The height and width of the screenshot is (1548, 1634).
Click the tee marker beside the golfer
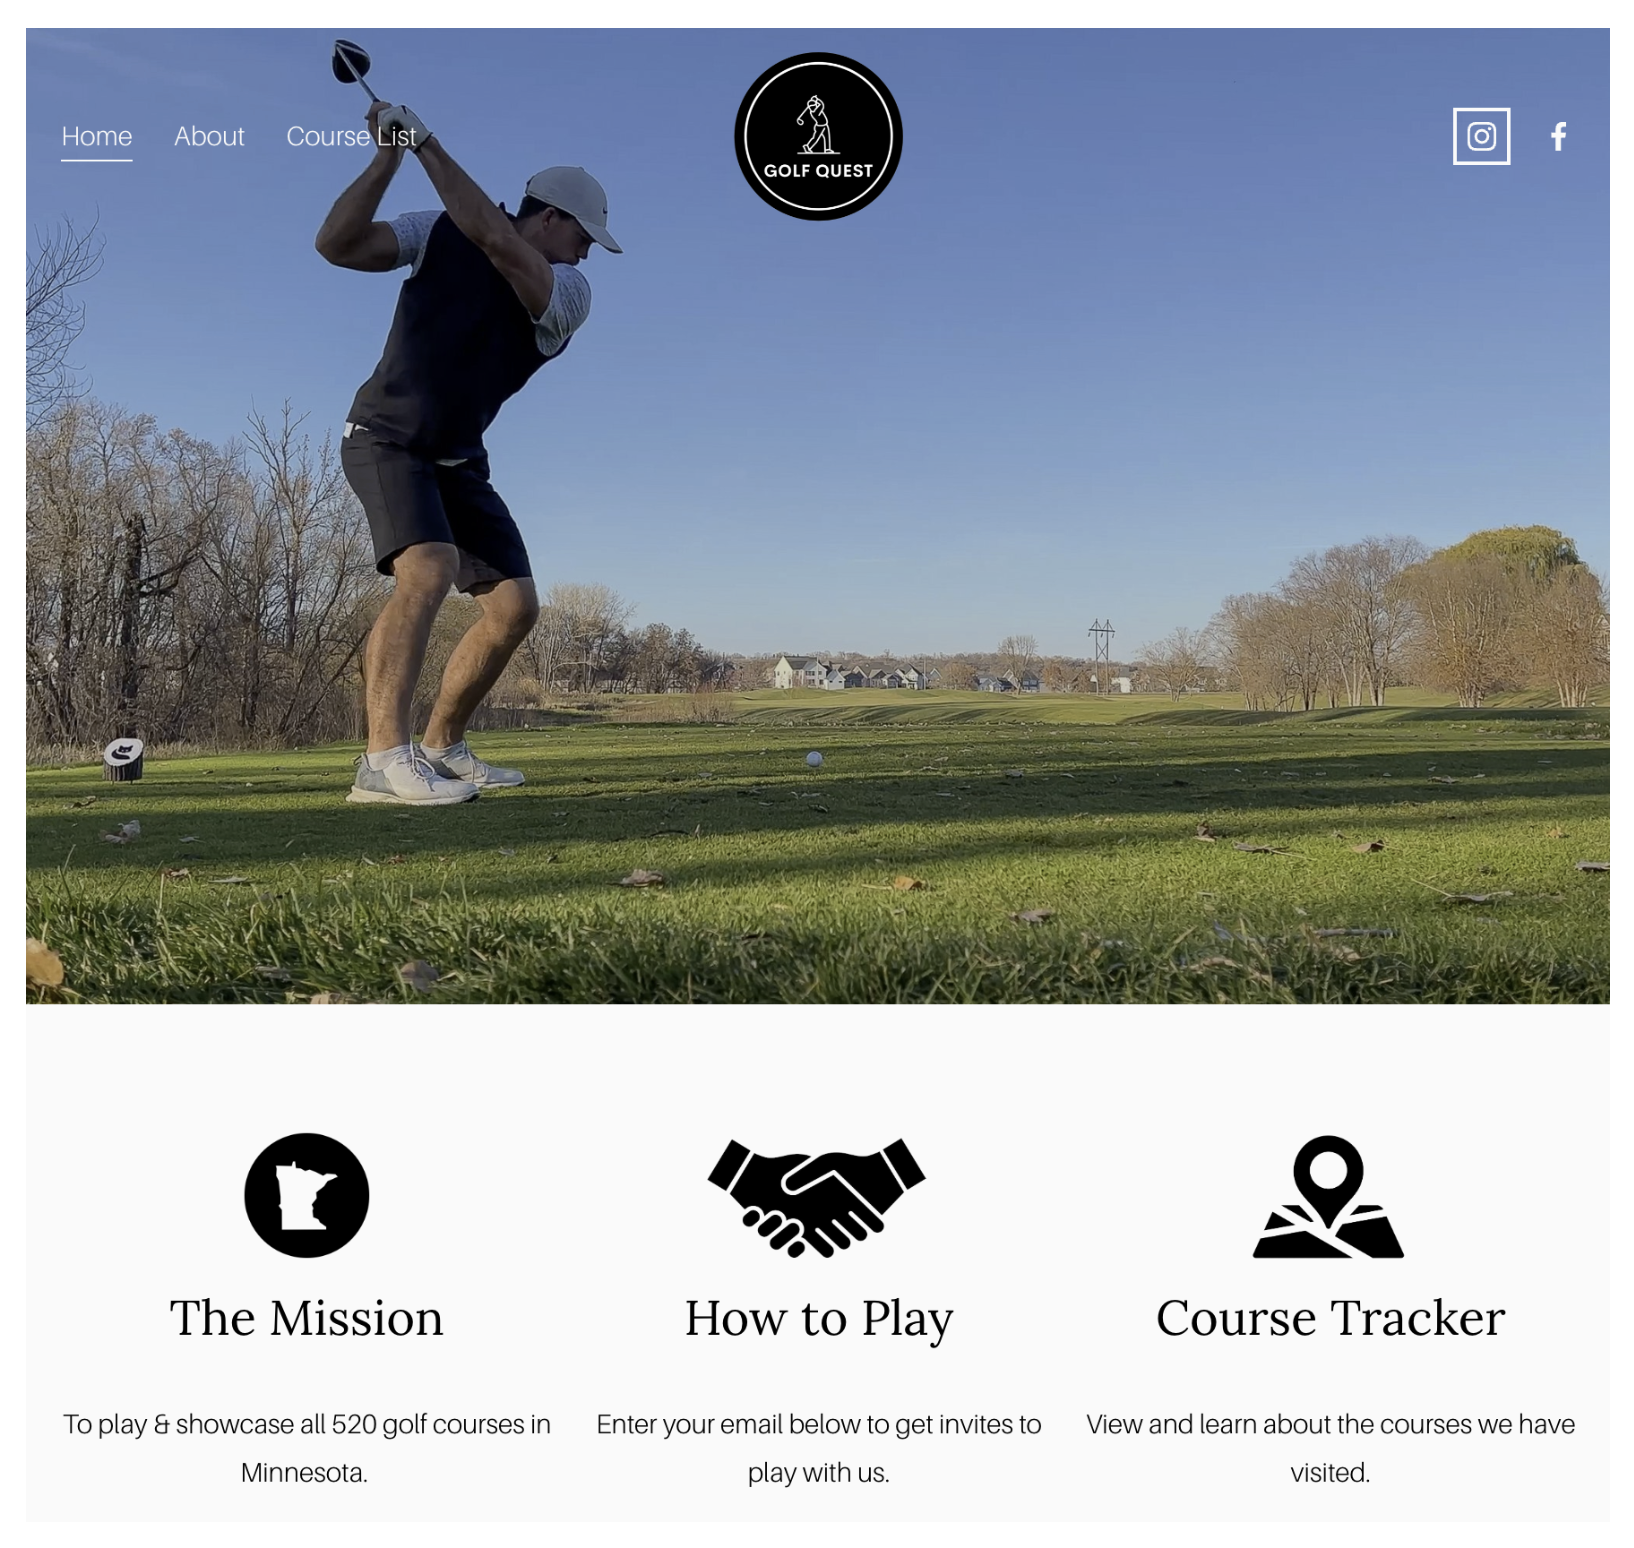(123, 759)
